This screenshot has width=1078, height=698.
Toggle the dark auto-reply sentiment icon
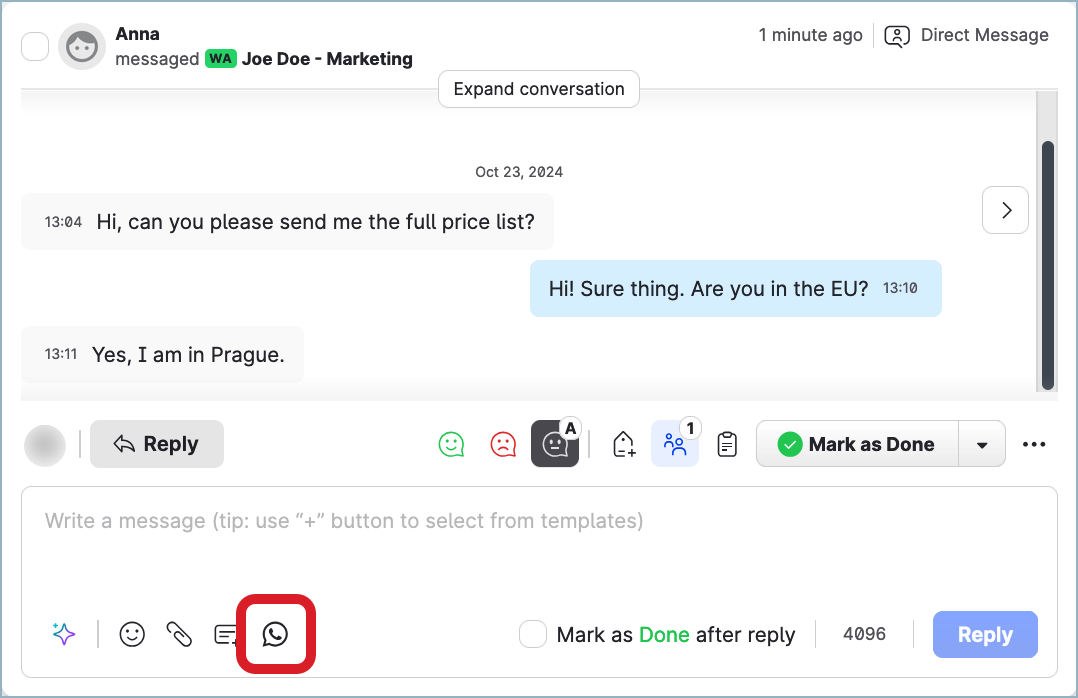[555, 443]
